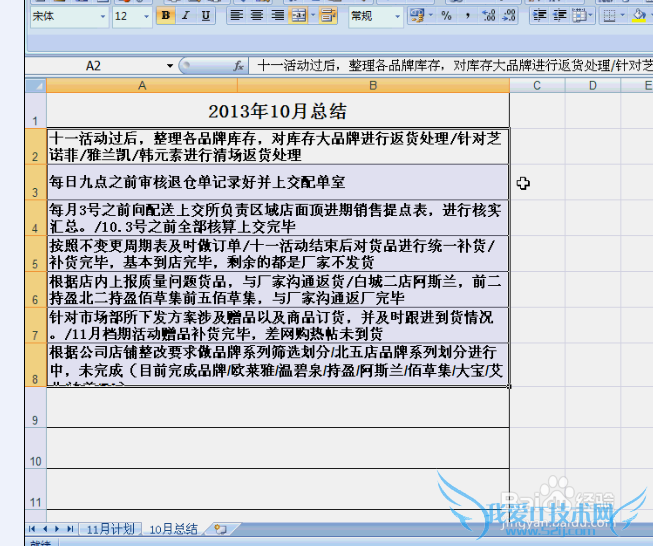Select cell starting with 根据店内上报质量问题货品
The image size is (653, 546).
pos(278,289)
